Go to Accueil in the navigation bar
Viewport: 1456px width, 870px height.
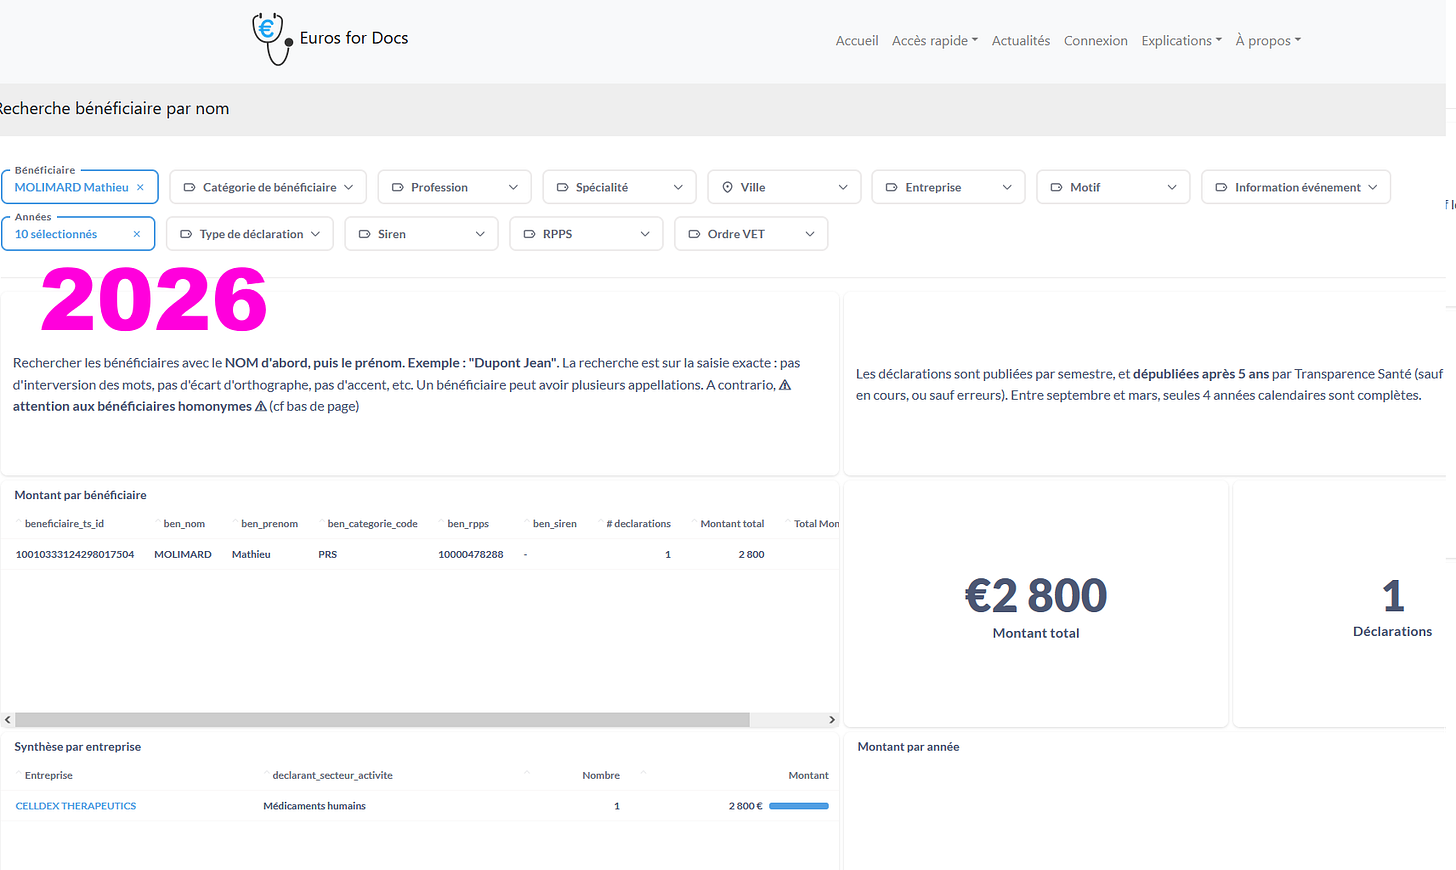click(857, 41)
